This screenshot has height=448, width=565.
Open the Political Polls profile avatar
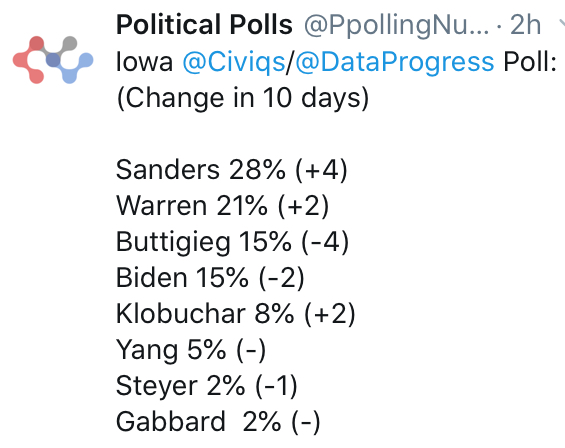pos(53,60)
